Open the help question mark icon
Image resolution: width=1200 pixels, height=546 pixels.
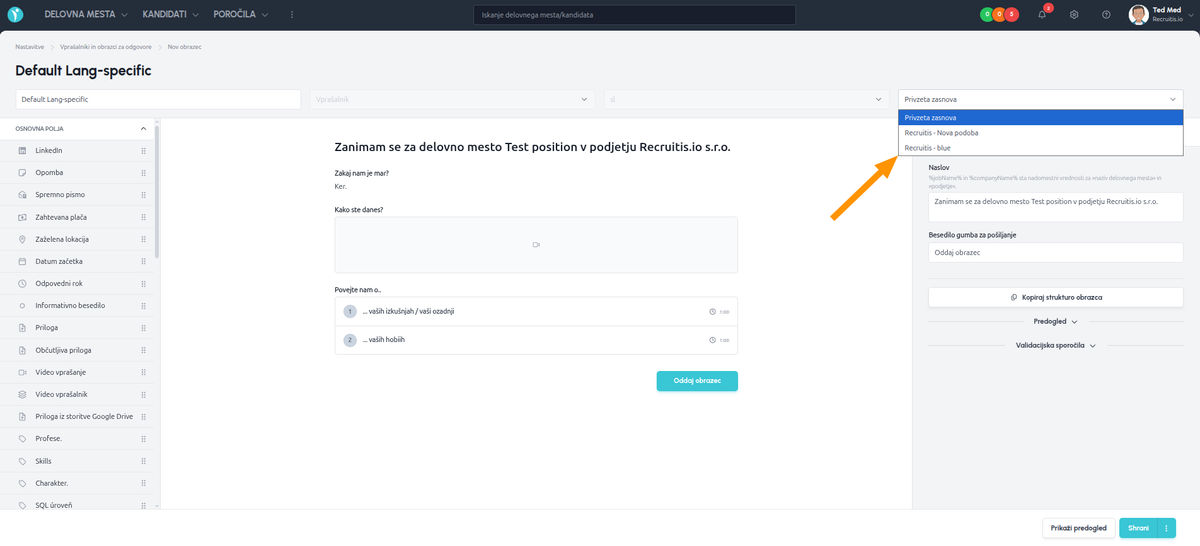pos(1106,15)
